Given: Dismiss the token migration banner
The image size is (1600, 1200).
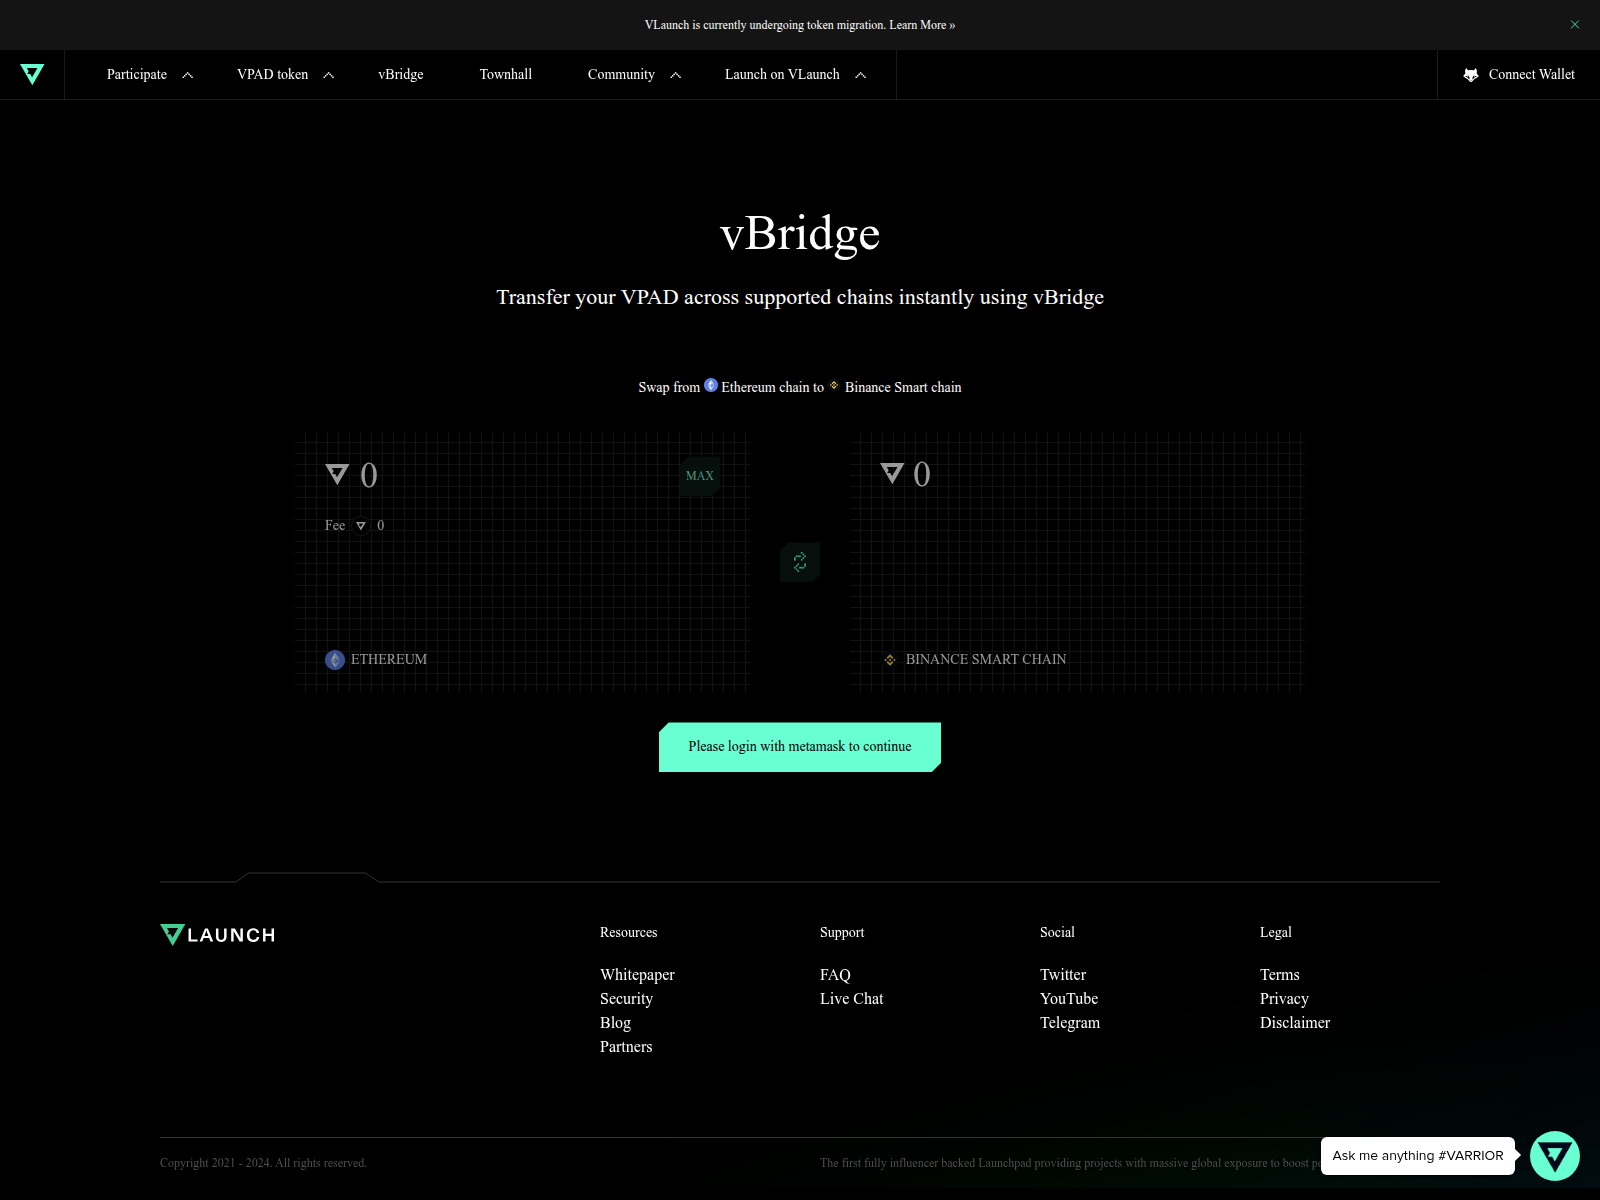Looking at the screenshot, I should coord(1575,25).
